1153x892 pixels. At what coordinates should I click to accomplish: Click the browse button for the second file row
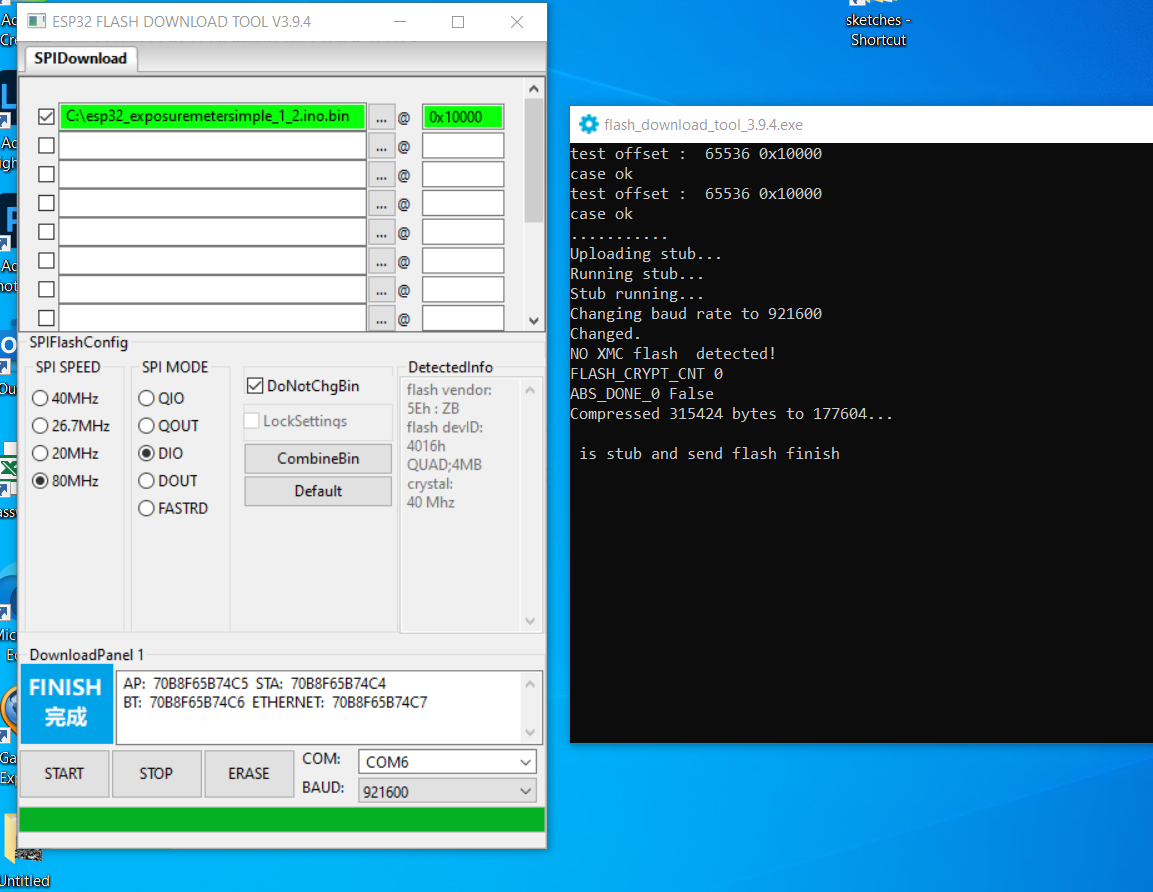(381, 146)
